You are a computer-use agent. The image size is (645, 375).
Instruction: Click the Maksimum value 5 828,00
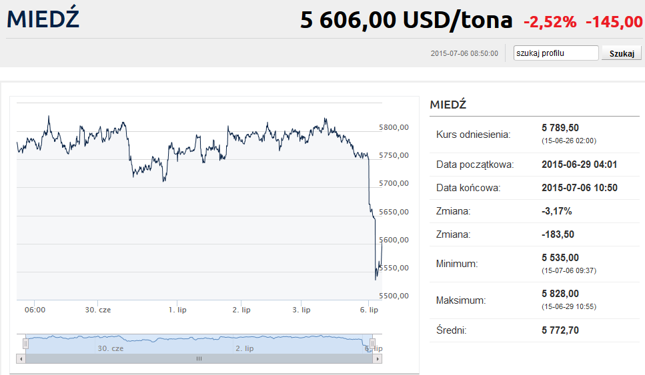tap(560, 294)
